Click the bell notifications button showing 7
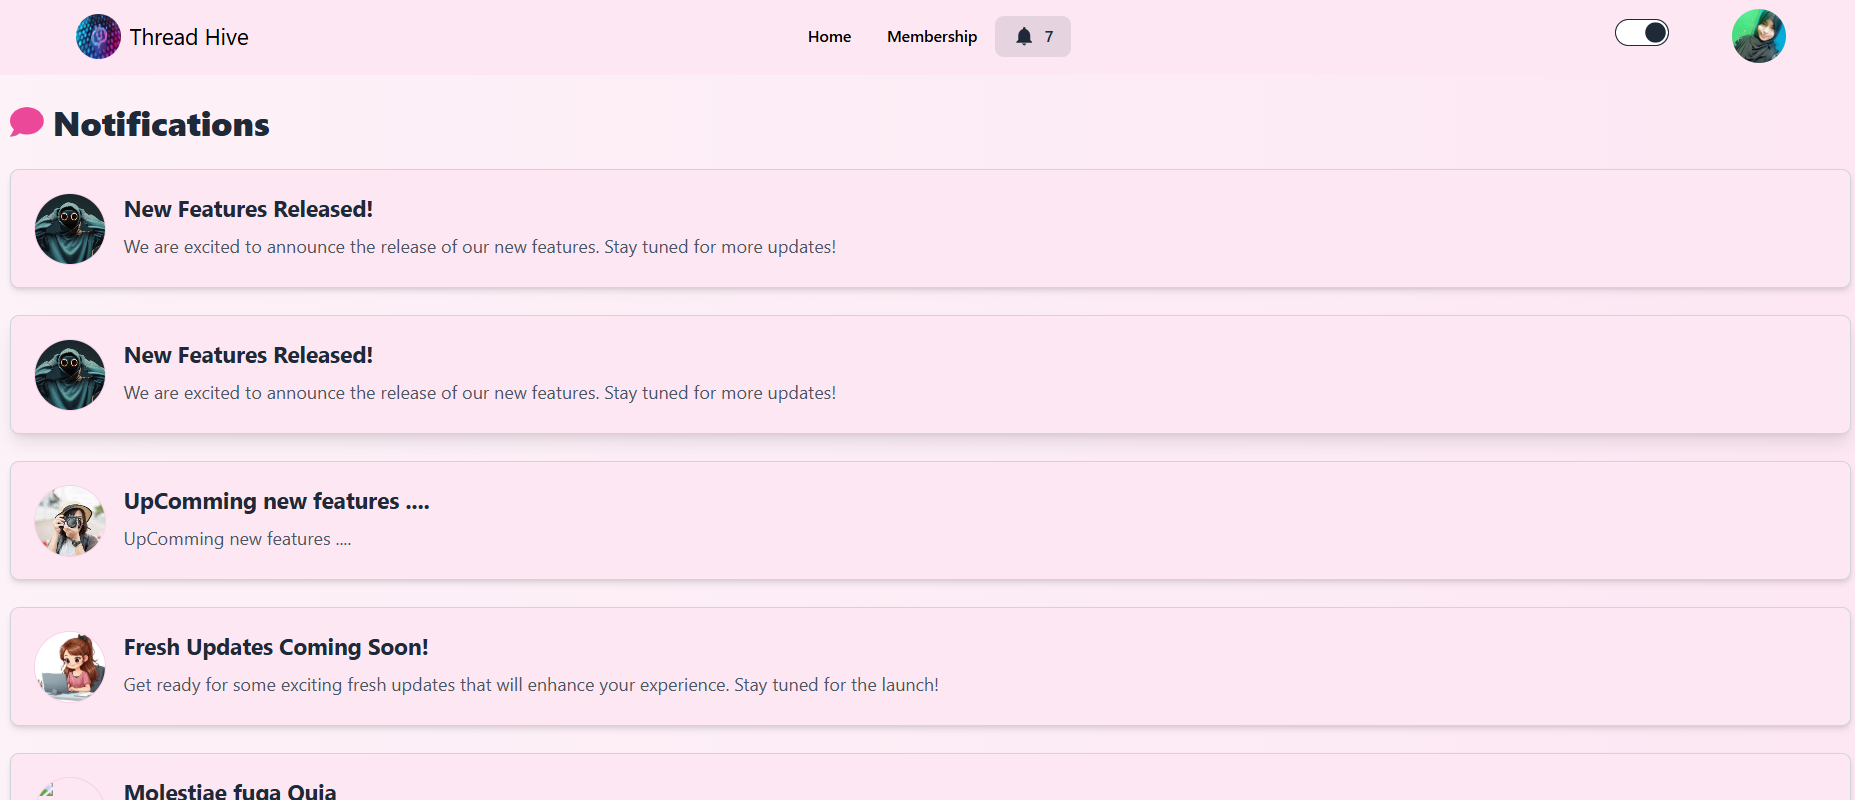This screenshot has width=1855, height=800. [x=1033, y=37]
